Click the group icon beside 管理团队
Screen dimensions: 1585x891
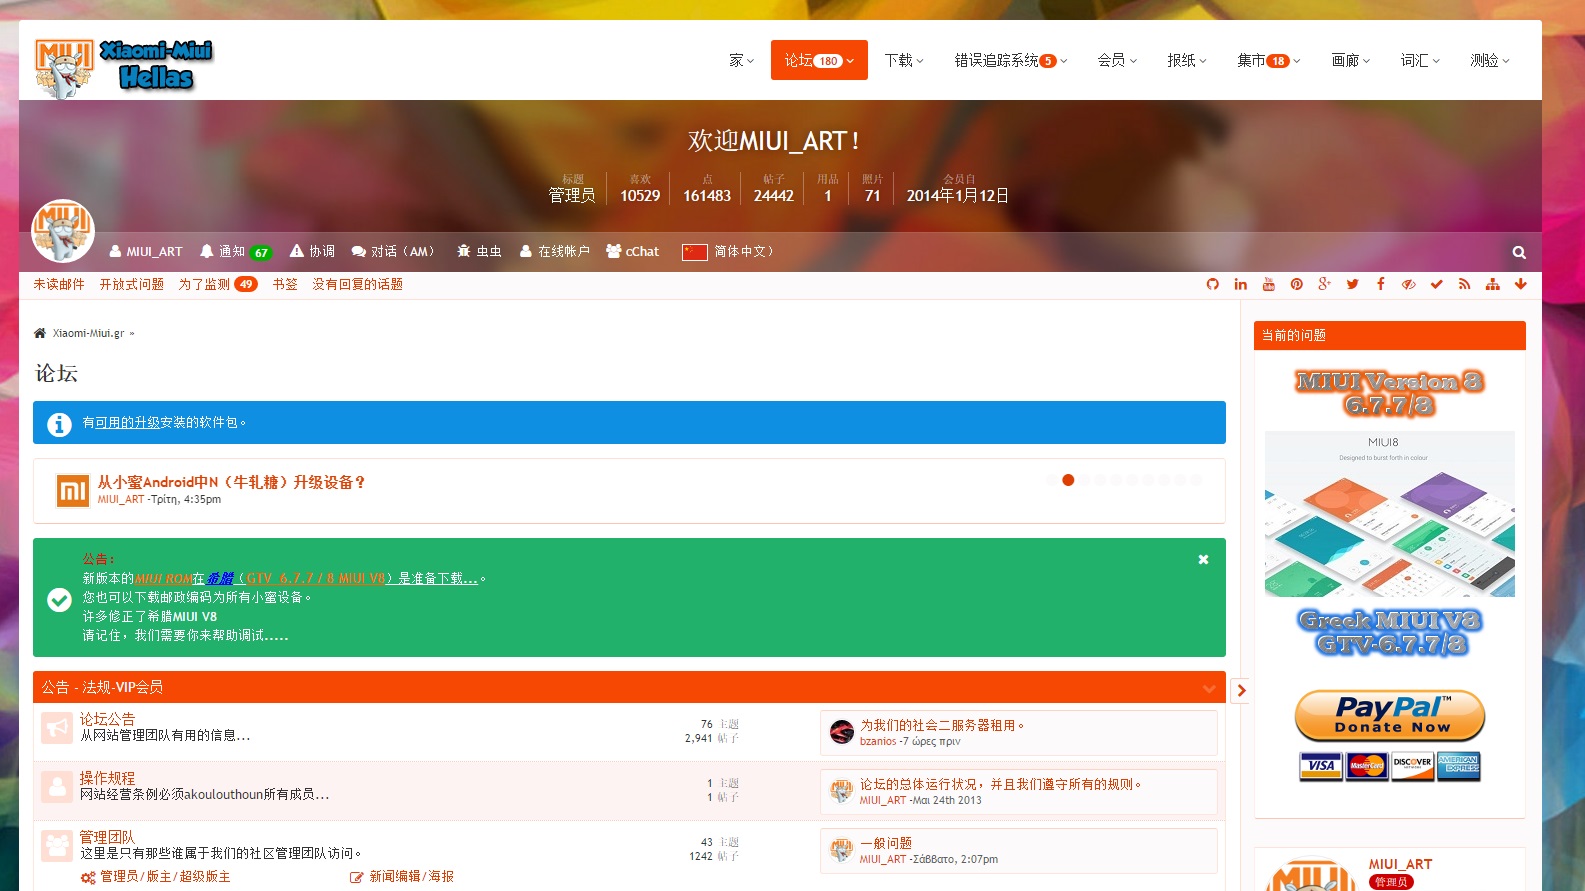[57, 846]
